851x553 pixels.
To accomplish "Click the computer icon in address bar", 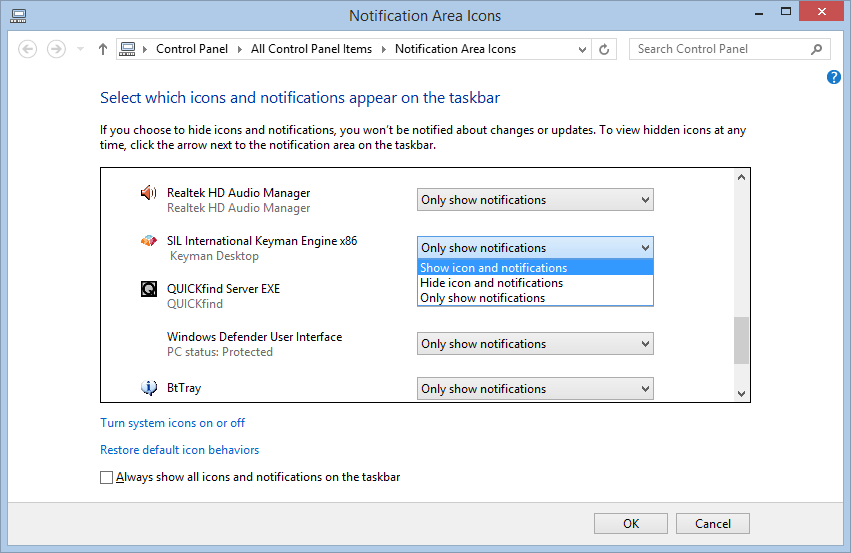I will click(x=127, y=49).
